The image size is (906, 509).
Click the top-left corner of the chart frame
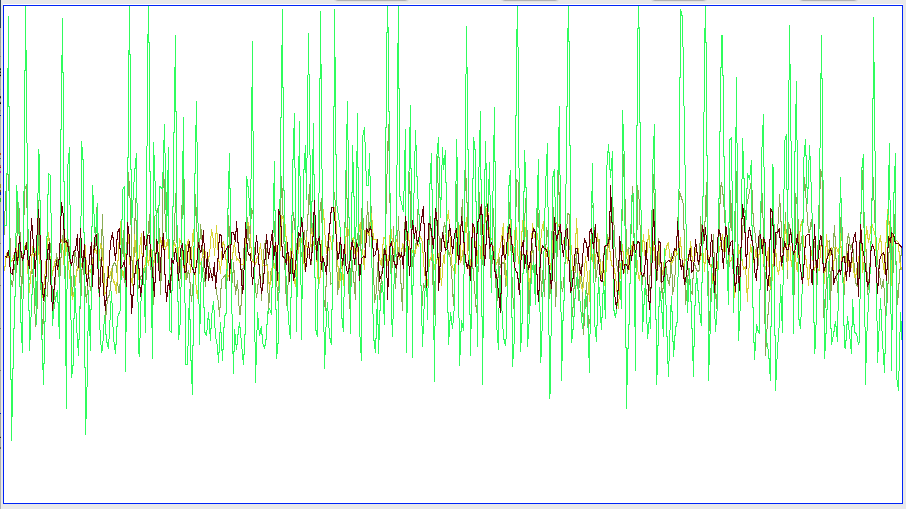coord(3,5)
